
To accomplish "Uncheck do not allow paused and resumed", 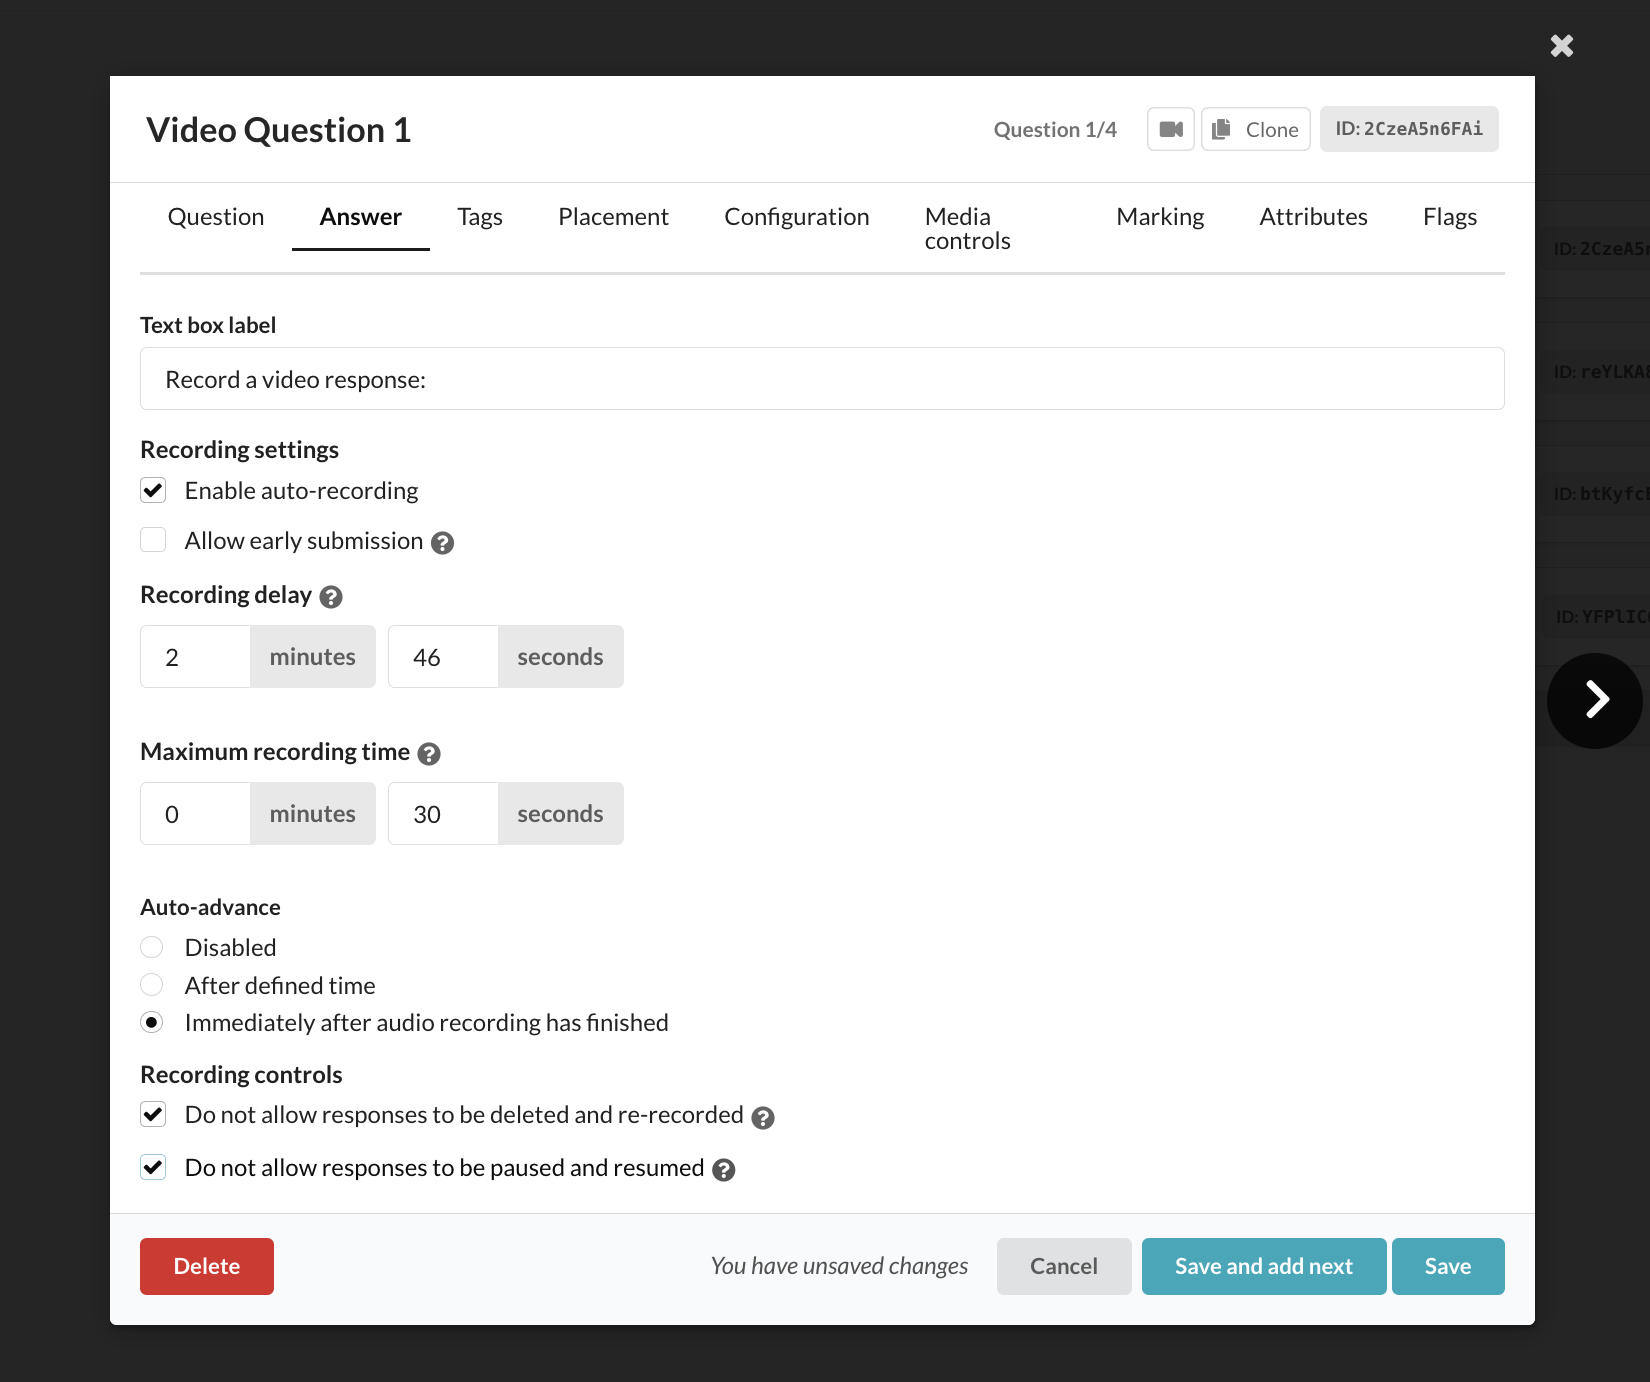I will (153, 1167).
